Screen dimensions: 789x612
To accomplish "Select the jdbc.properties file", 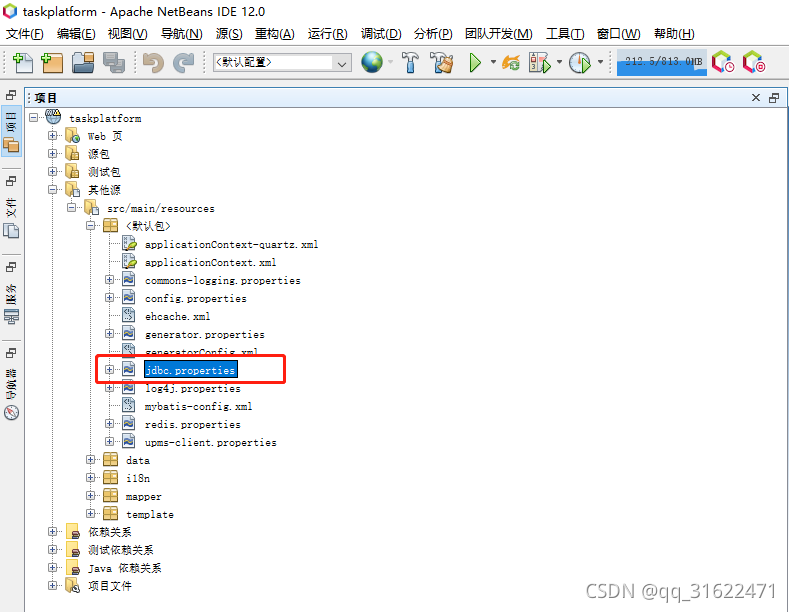I will click(190, 370).
